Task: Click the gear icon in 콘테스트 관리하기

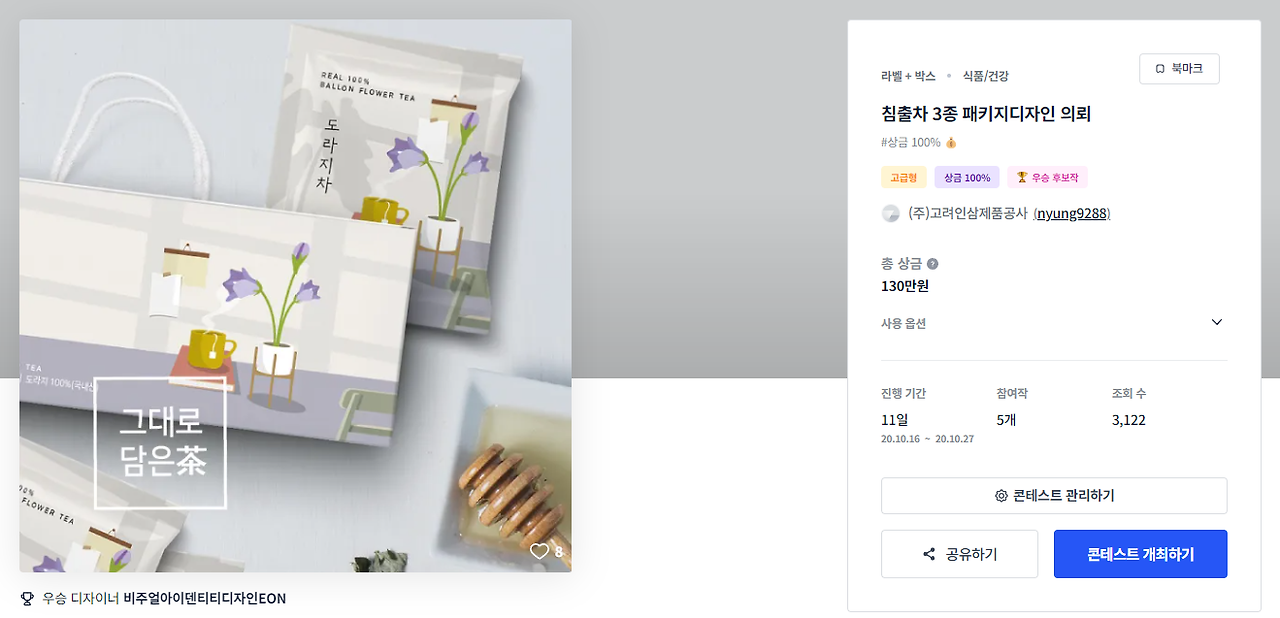Action: 1001,496
